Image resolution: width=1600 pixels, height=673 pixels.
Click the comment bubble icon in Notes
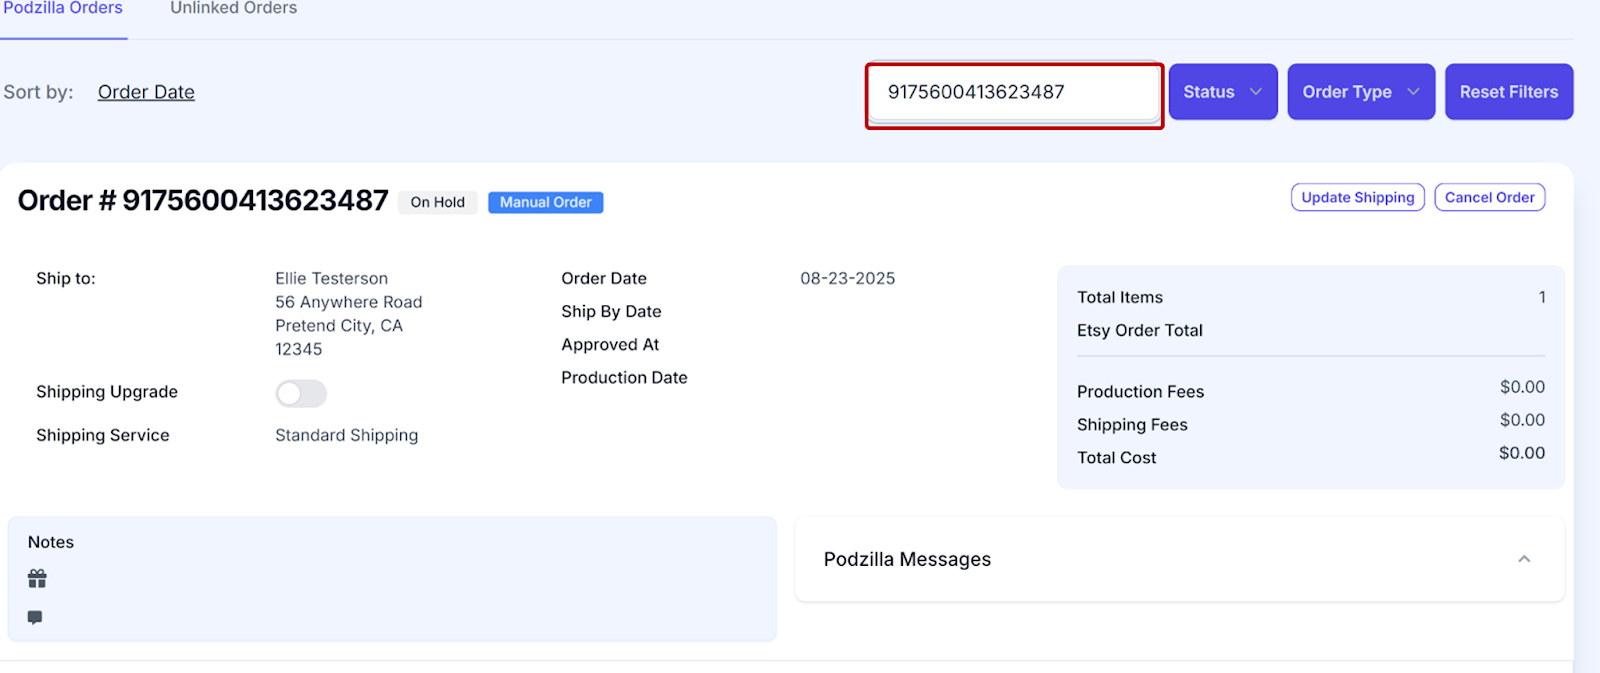[x=35, y=617]
